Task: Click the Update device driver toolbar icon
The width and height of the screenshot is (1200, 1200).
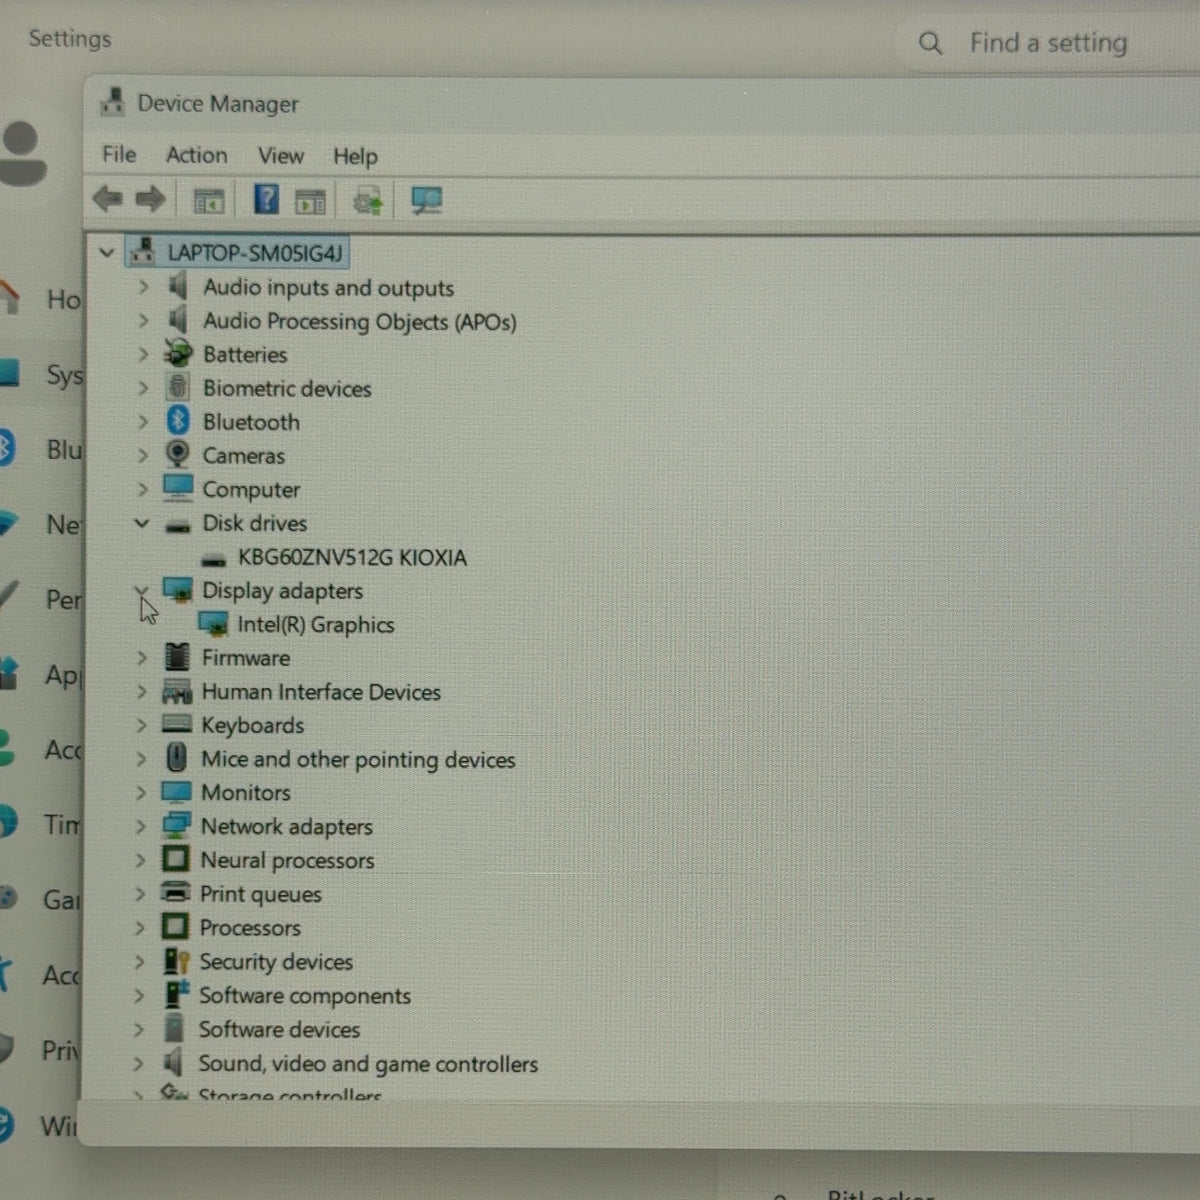Action: tap(367, 201)
